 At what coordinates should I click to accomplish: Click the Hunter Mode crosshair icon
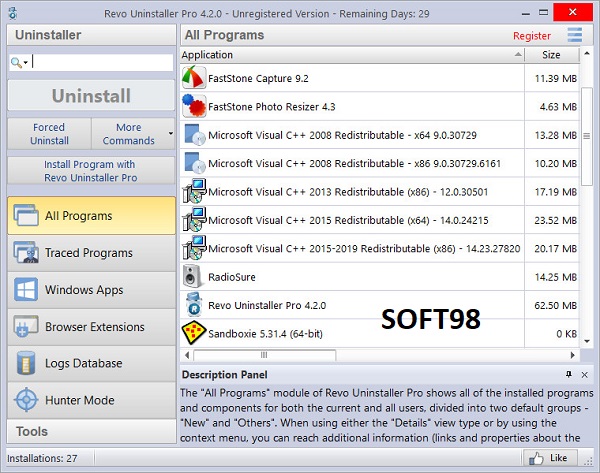(x=26, y=400)
